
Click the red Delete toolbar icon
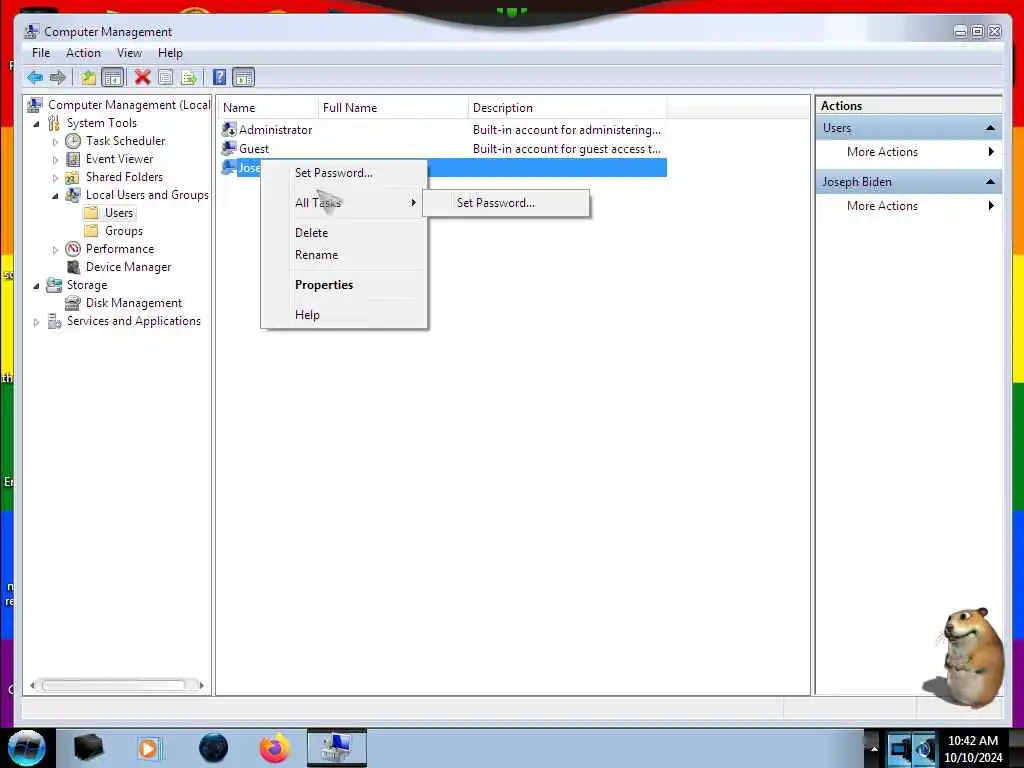pos(142,77)
